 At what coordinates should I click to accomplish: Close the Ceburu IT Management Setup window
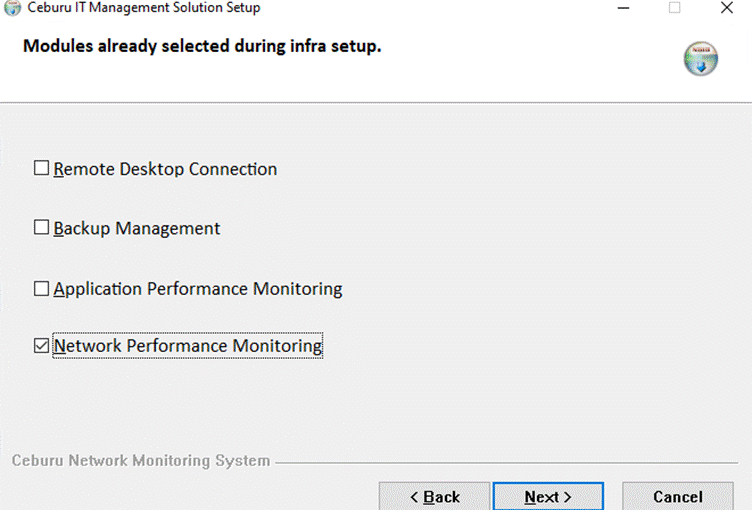[727, 8]
